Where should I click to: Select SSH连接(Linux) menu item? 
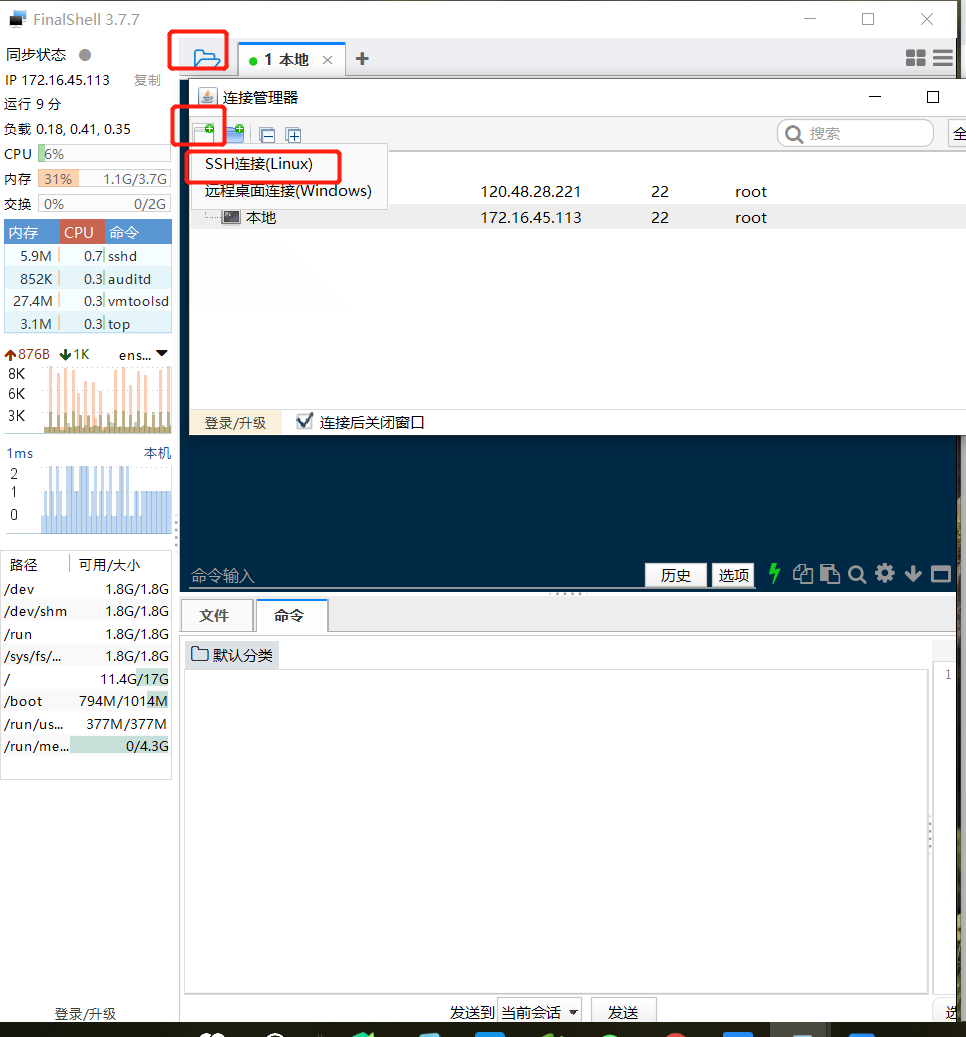tap(259, 164)
